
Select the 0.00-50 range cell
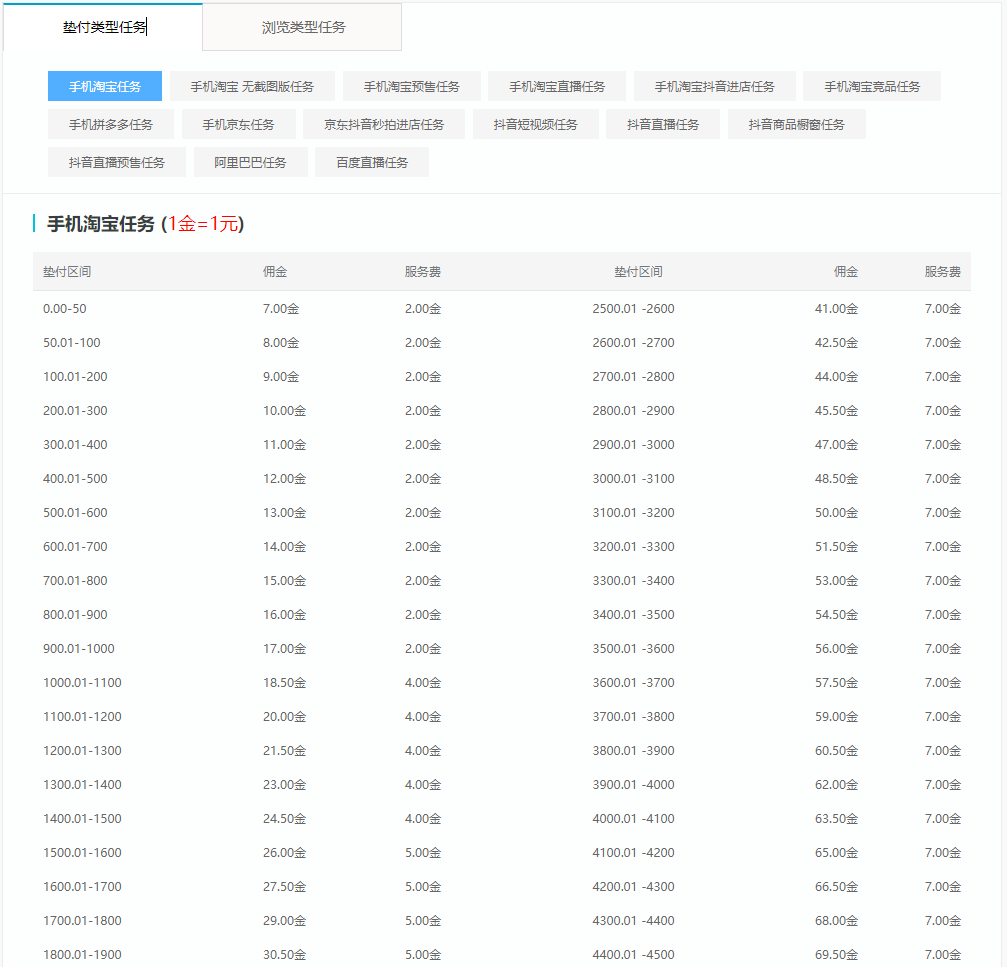[x=64, y=308]
